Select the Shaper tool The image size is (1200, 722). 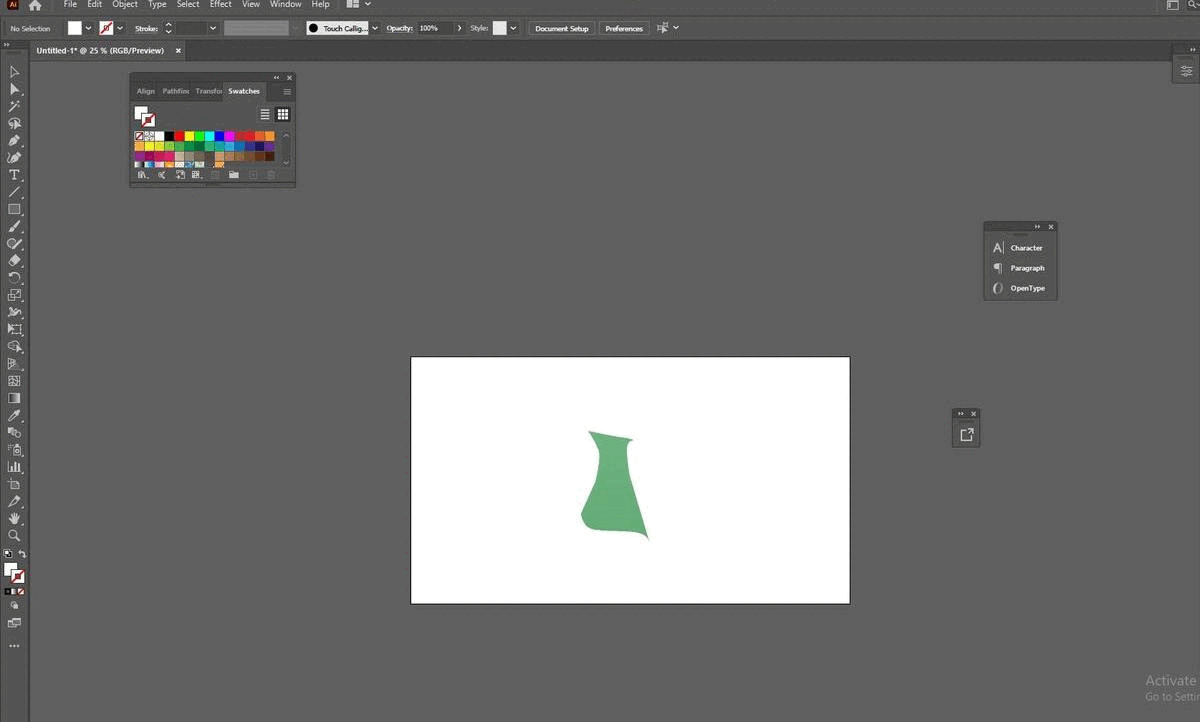point(14,243)
